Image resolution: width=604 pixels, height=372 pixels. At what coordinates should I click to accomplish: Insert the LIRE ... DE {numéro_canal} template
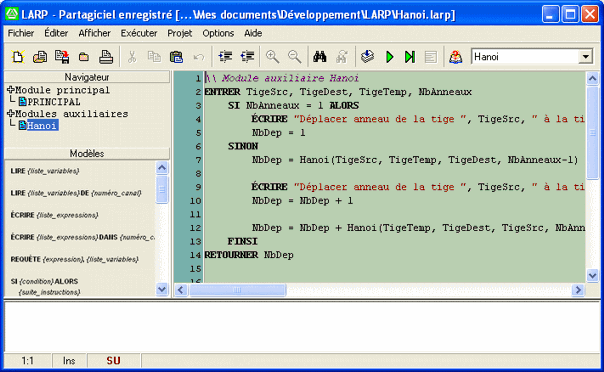click(x=76, y=193)
